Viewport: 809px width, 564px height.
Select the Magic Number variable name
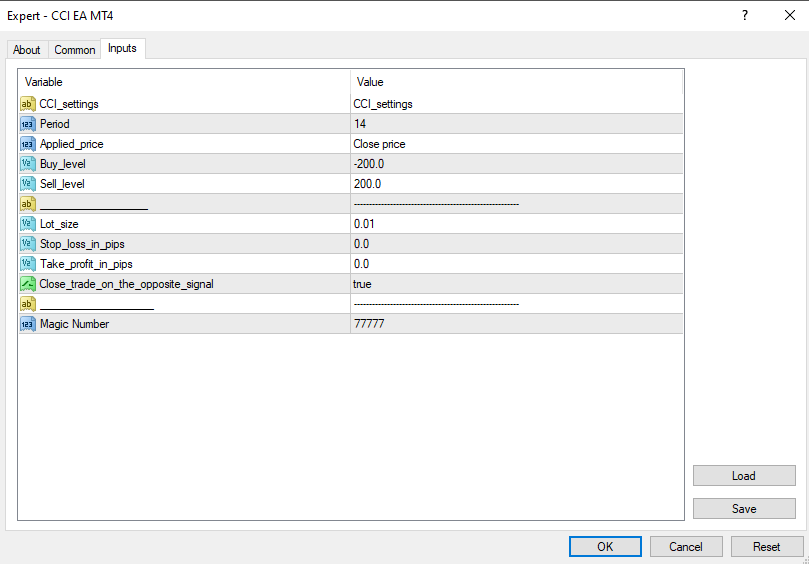74,324
